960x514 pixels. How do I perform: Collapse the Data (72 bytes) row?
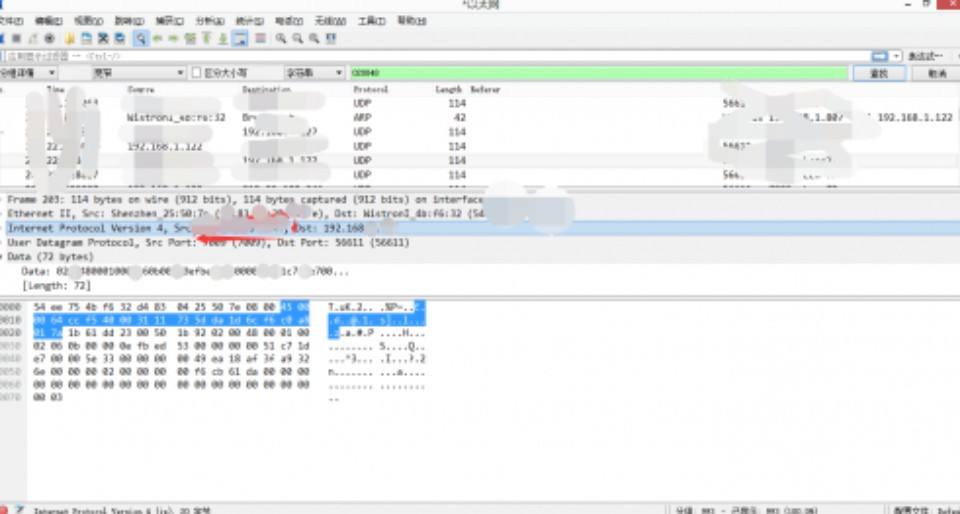pos(2,257)
